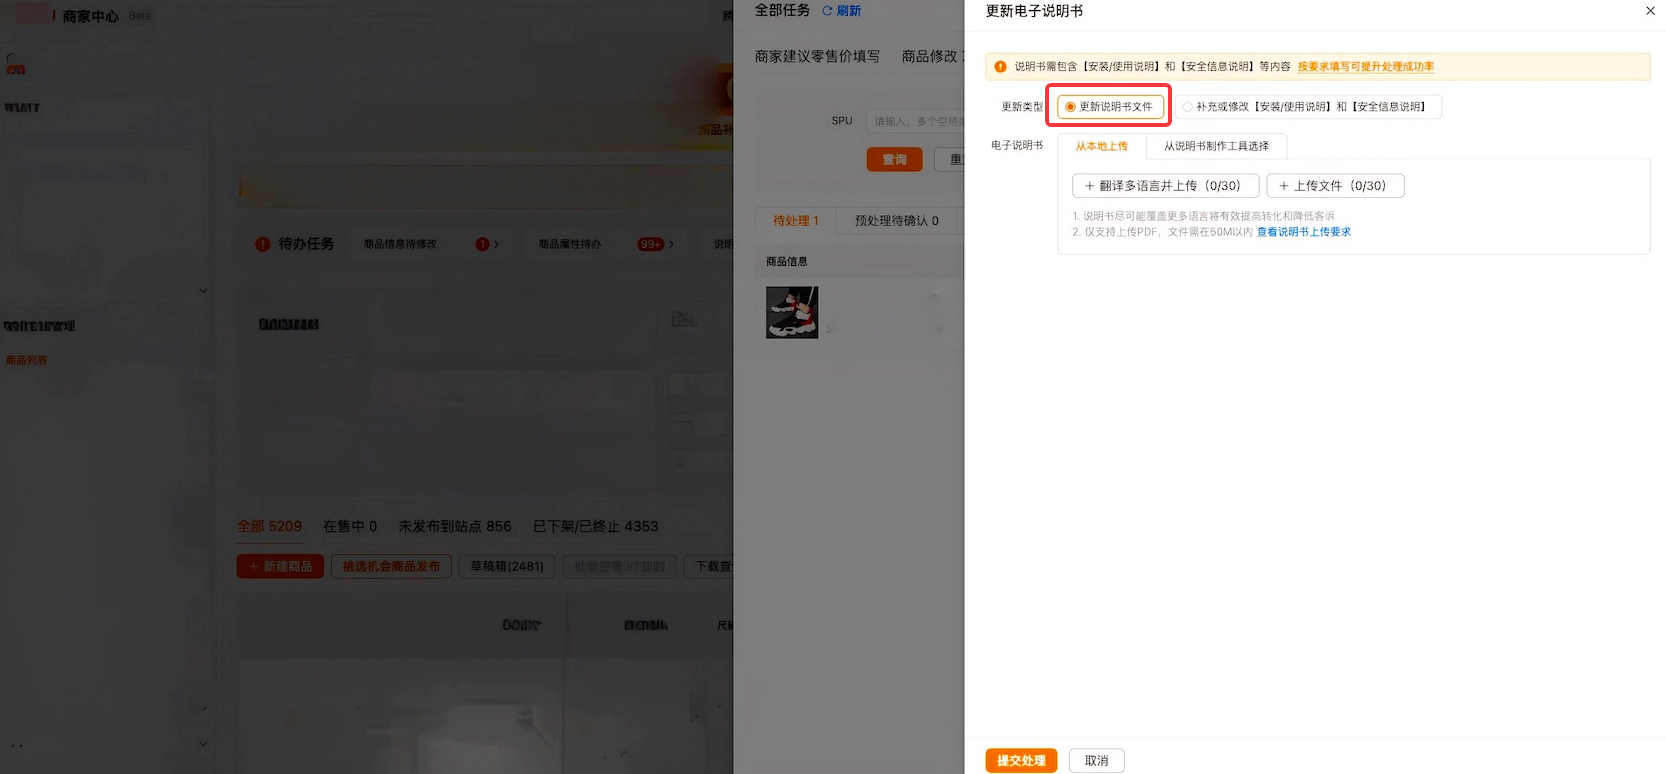Close the 更新电子说明书 panel with X

[1650, 11]
